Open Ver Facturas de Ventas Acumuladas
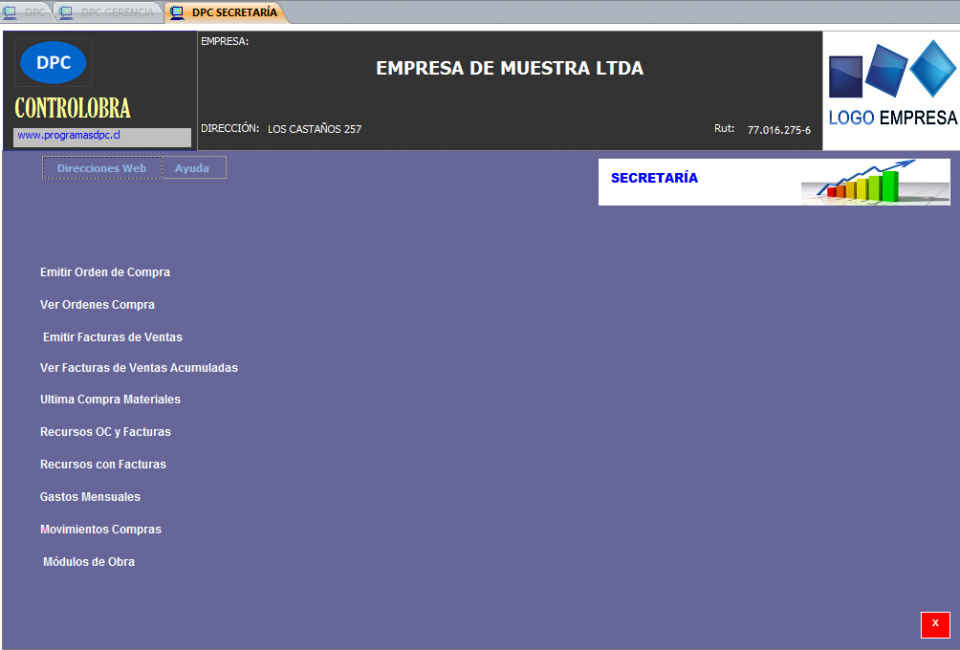This screenshot has width=960, height=650. pyautogui.click(x=139, y=368)
